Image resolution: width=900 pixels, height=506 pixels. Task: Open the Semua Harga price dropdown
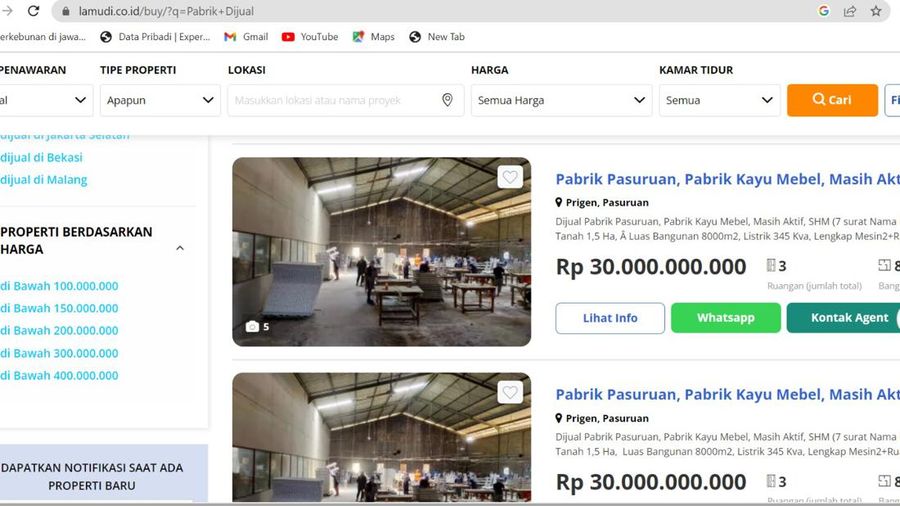pos(561,100)
